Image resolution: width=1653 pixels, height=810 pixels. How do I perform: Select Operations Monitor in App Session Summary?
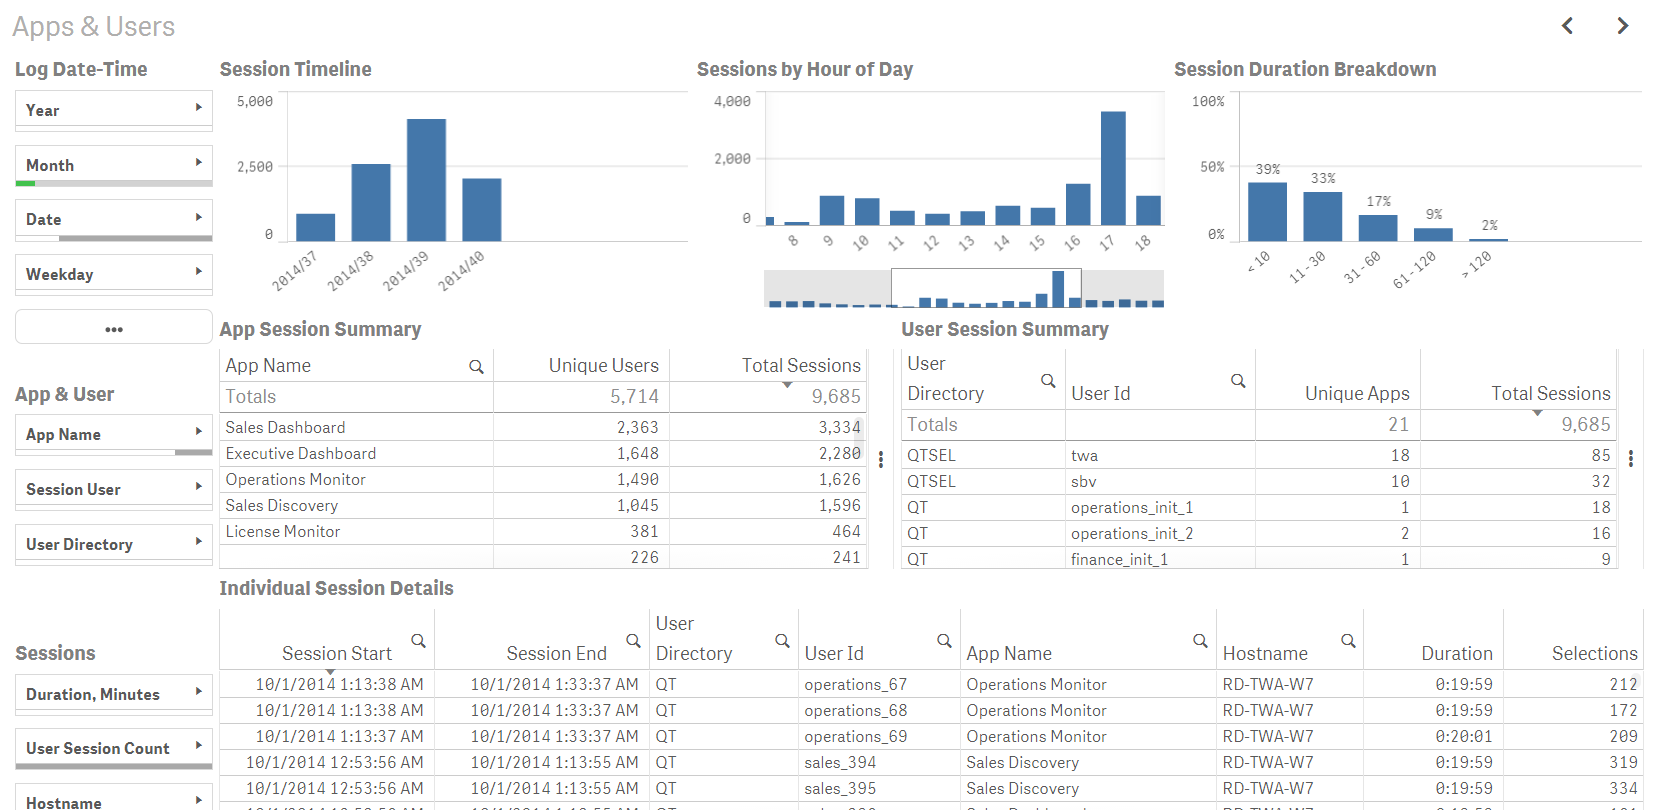pos(543,479)
